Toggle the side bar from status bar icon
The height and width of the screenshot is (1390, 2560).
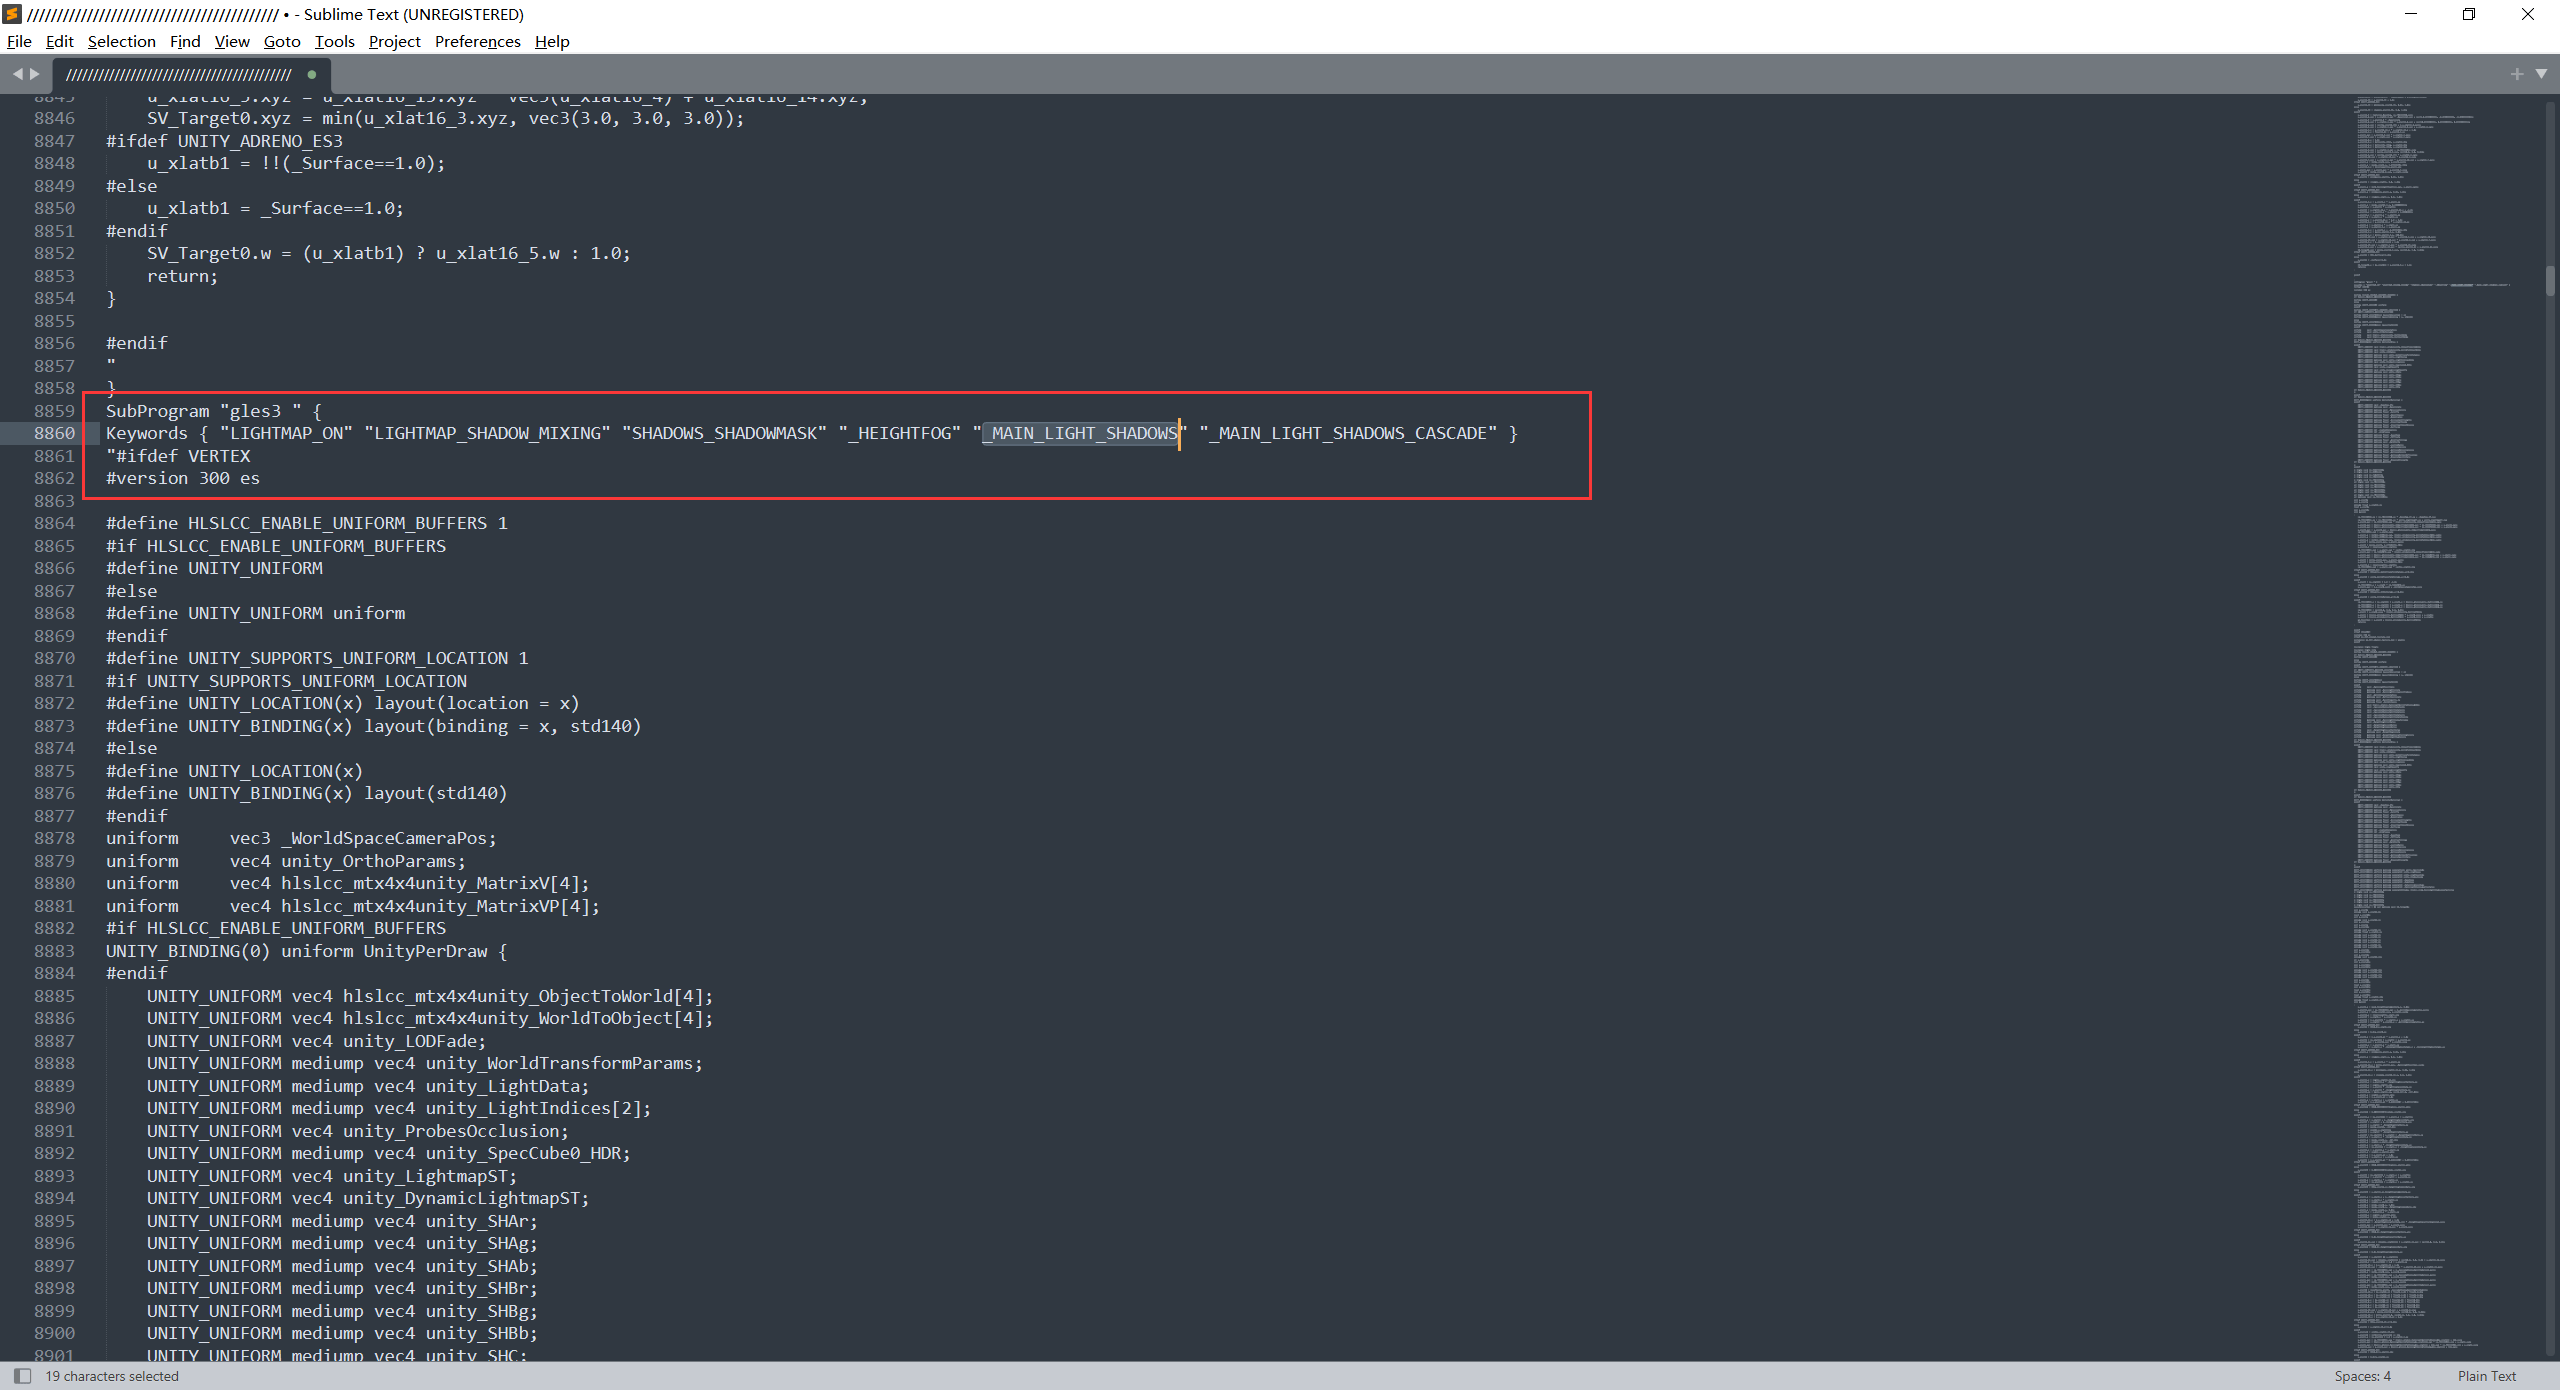coord(22,1376)
